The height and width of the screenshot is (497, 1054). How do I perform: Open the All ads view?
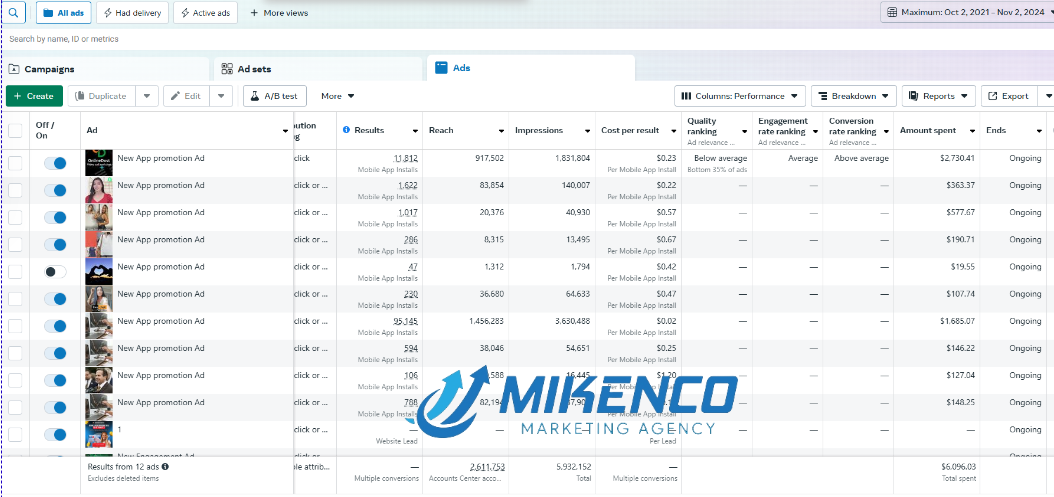pos(64,13)
